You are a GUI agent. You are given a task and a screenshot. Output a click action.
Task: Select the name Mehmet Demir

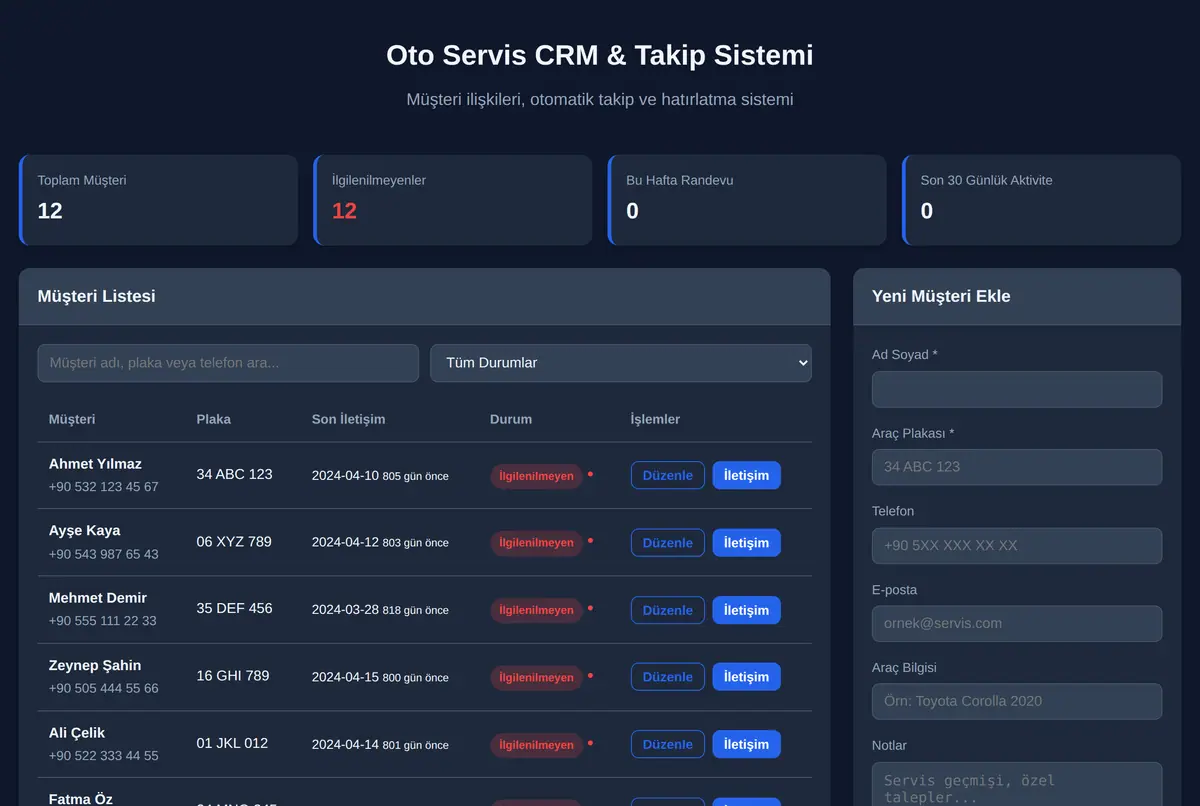click(x=98, y=598)
